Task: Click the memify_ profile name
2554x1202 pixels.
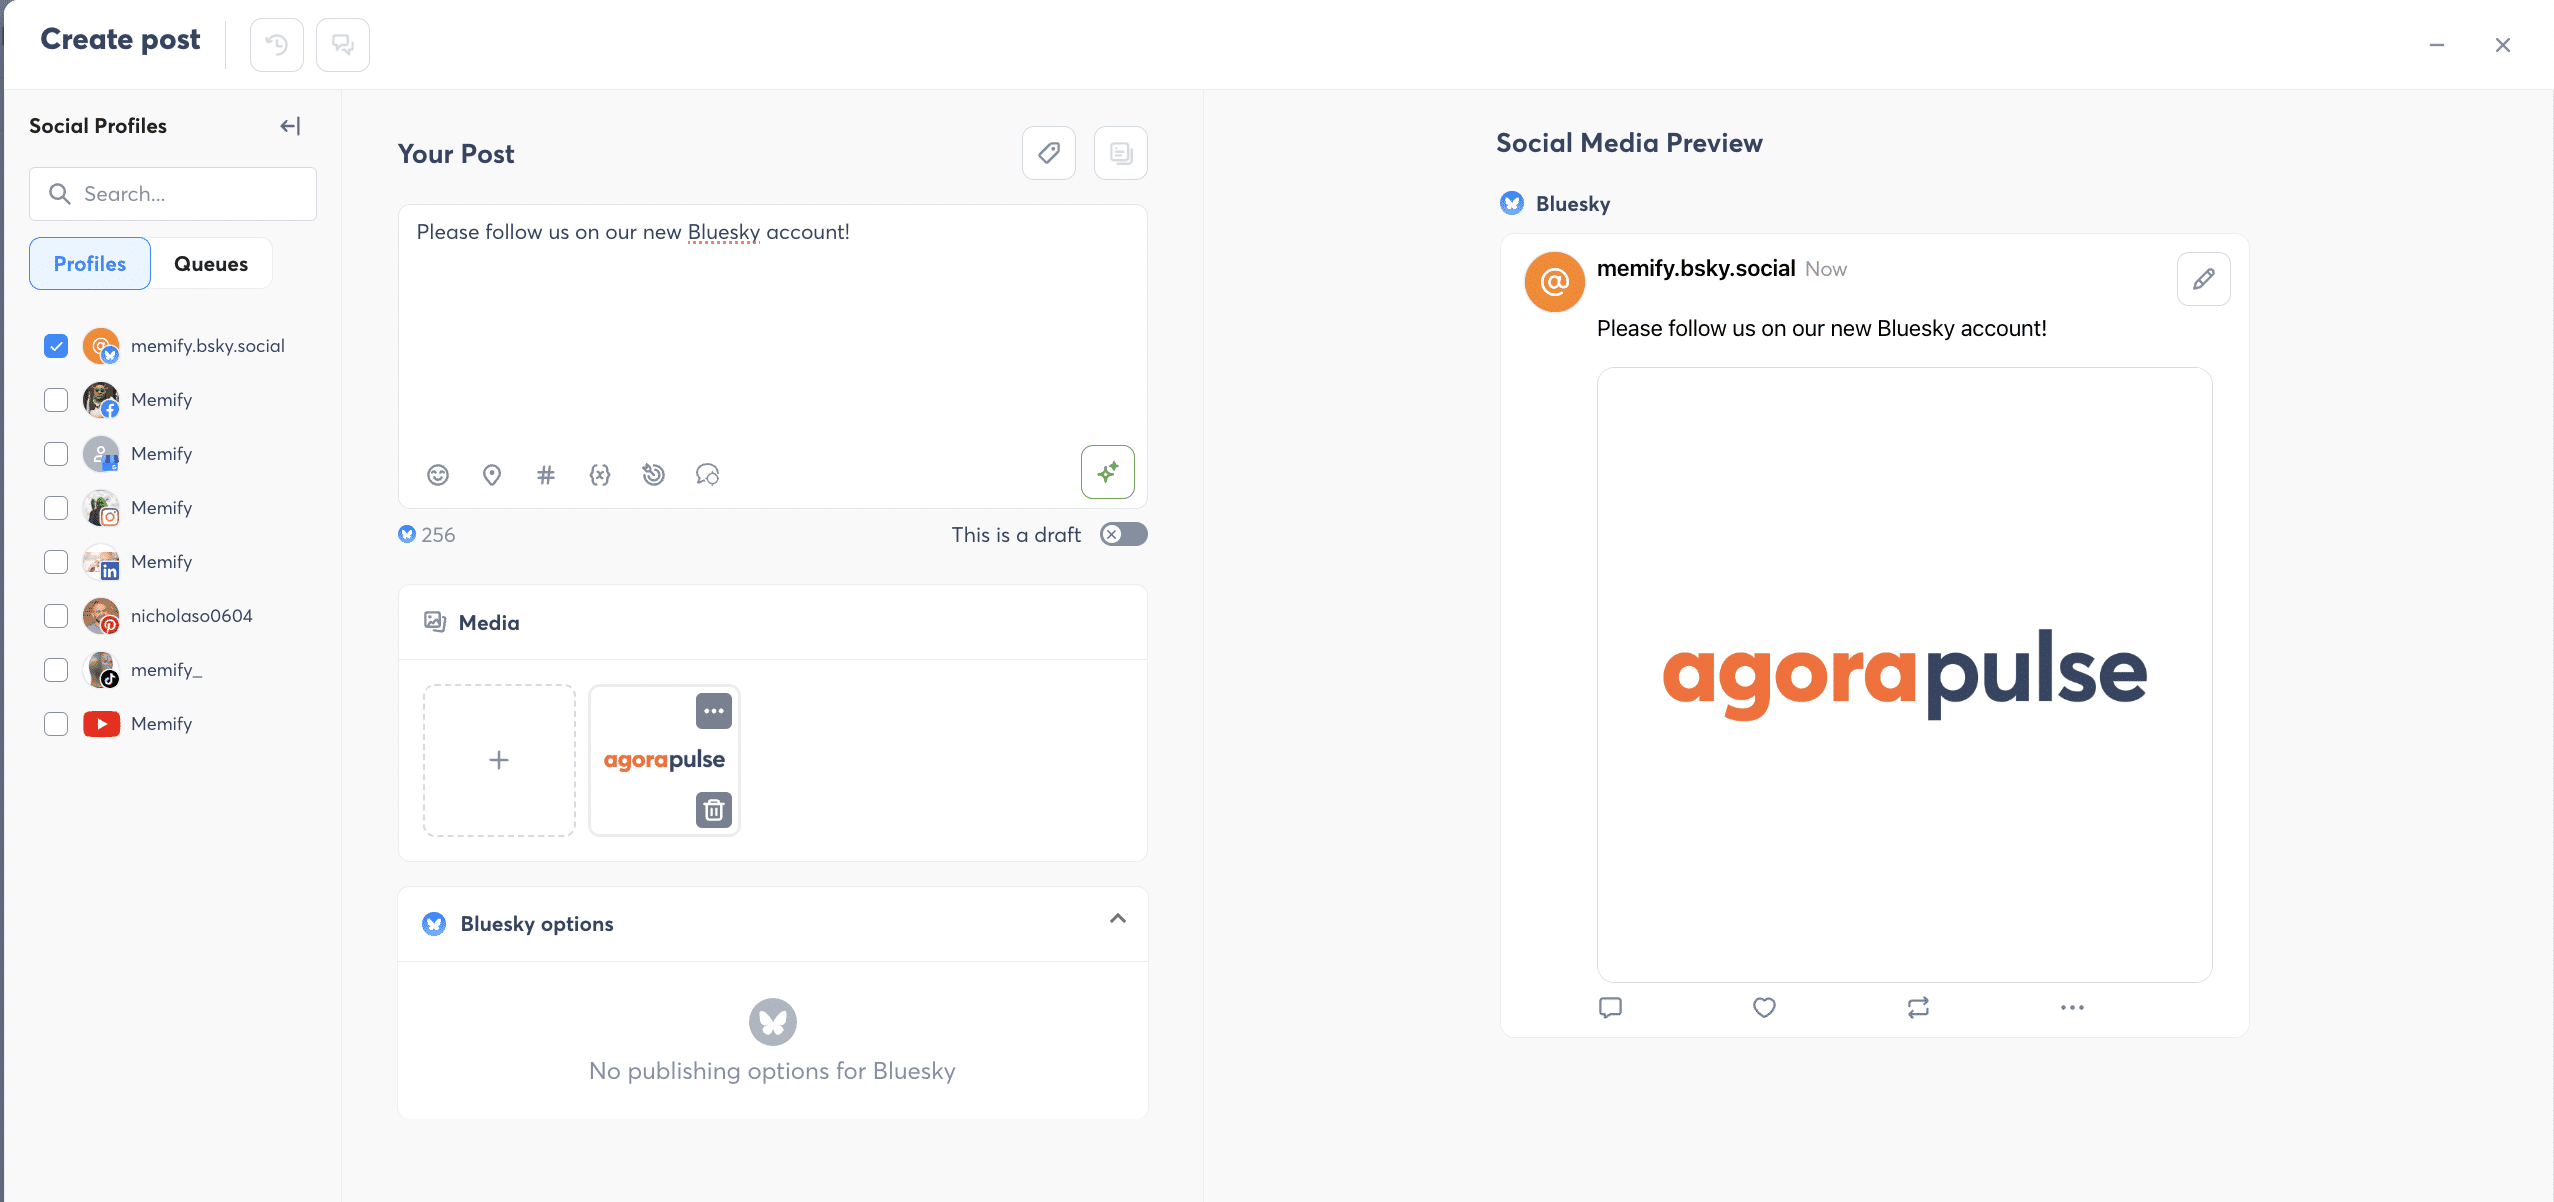Action: point(166,670)
